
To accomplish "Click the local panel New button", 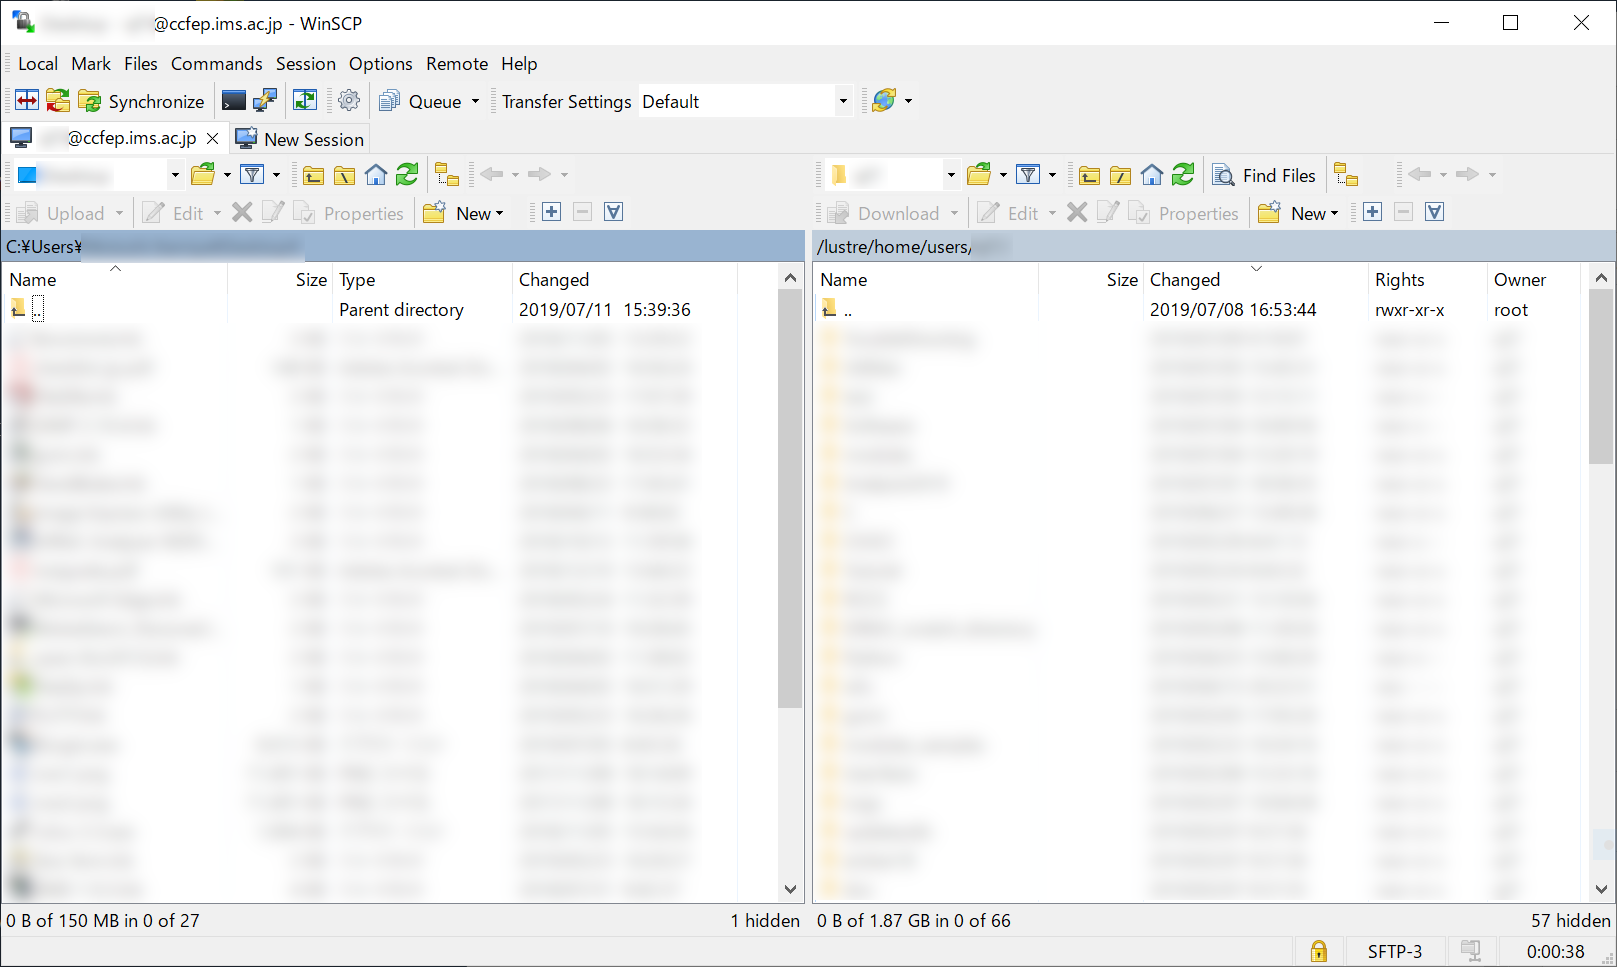I will point(464,213).
